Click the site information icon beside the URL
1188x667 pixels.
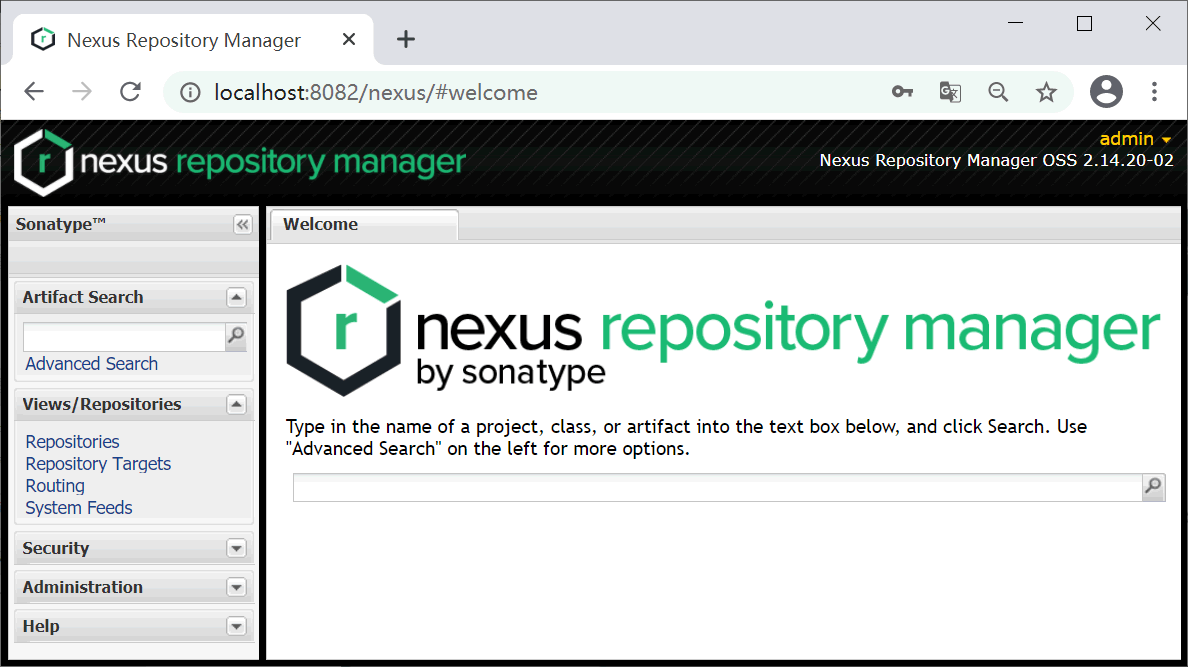coord(190,91)
